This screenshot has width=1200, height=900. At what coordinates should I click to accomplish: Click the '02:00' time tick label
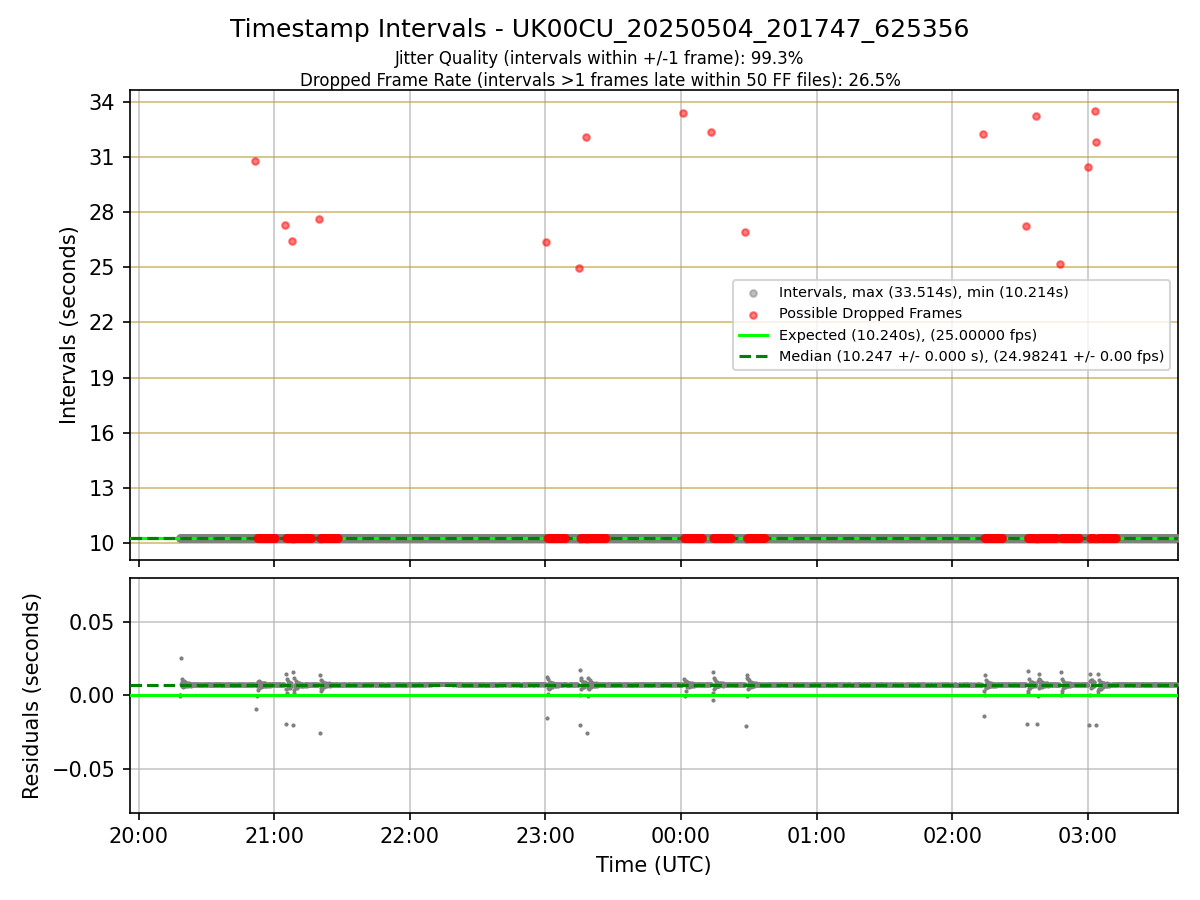click(952, 835)
